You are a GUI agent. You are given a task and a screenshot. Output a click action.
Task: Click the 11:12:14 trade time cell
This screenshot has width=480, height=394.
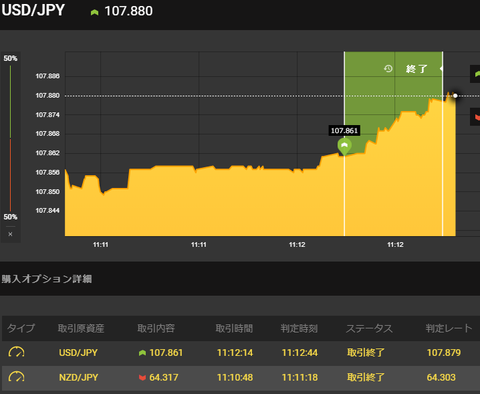pyautogui.click(x=235, y=353)
